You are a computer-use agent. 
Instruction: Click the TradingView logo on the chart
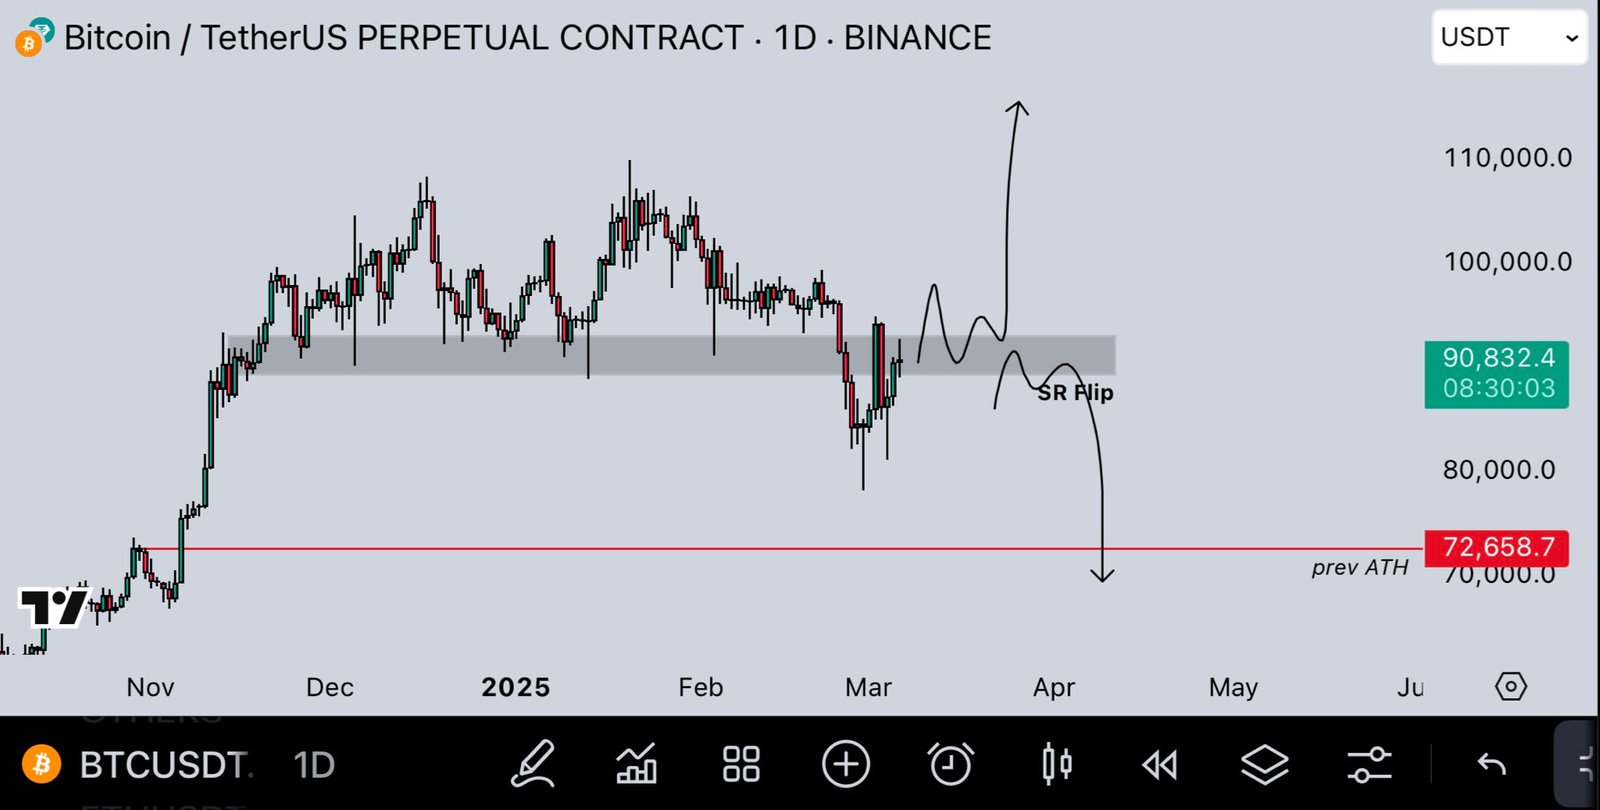[x=52, y=607]
